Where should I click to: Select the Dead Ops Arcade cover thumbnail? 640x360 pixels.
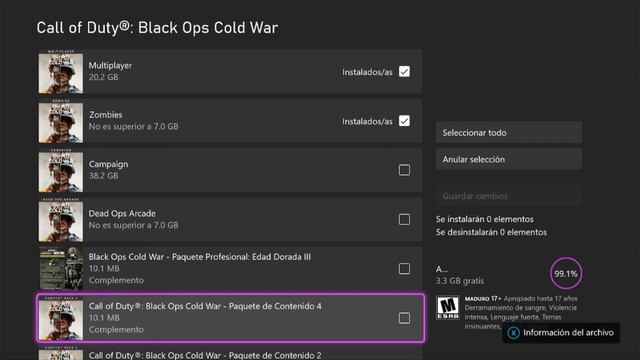[61, 221]
